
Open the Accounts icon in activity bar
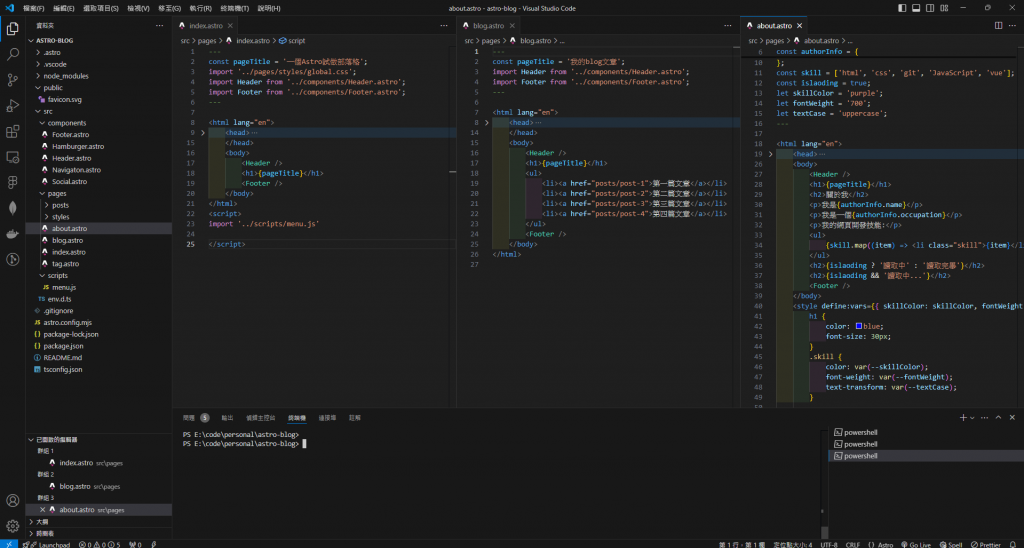pyautogui.click(x=13, y=500)
